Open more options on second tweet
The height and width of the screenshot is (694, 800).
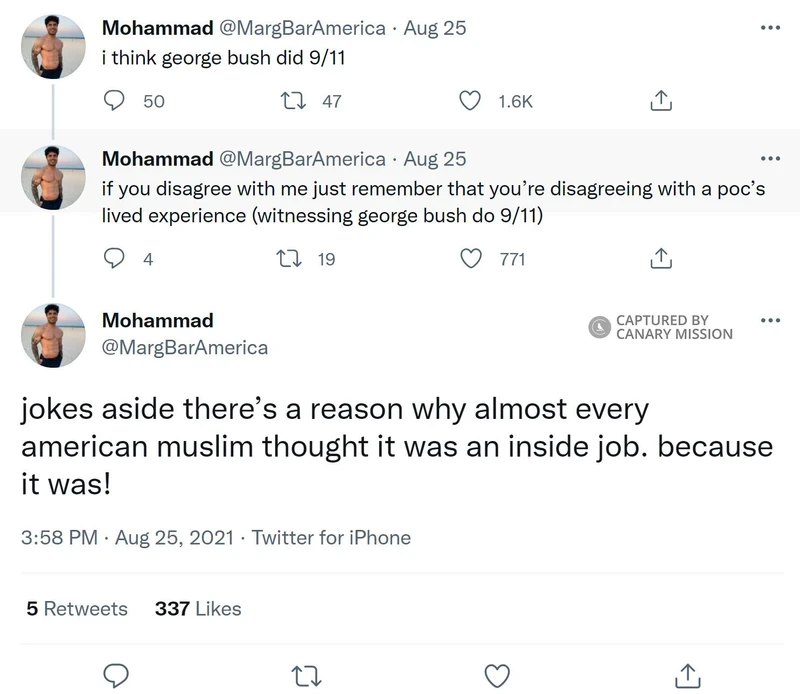pos(768,158)
